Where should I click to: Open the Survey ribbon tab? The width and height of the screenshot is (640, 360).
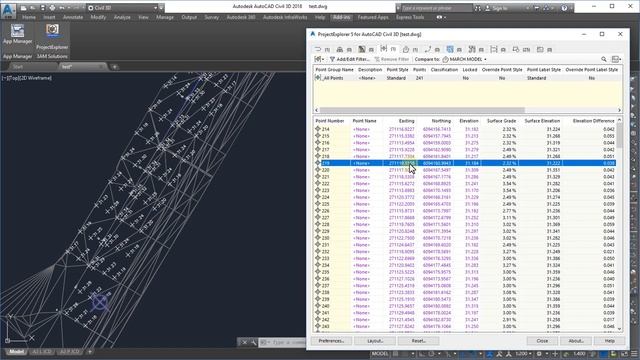click(211, 18)
